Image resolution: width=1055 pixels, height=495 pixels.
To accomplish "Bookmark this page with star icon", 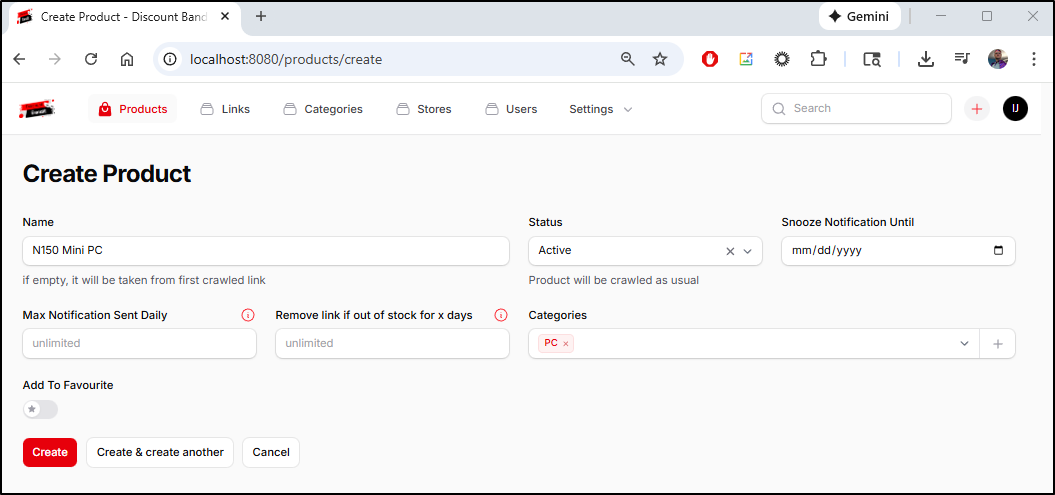I will pyautogui.click(x=660, y=59).
